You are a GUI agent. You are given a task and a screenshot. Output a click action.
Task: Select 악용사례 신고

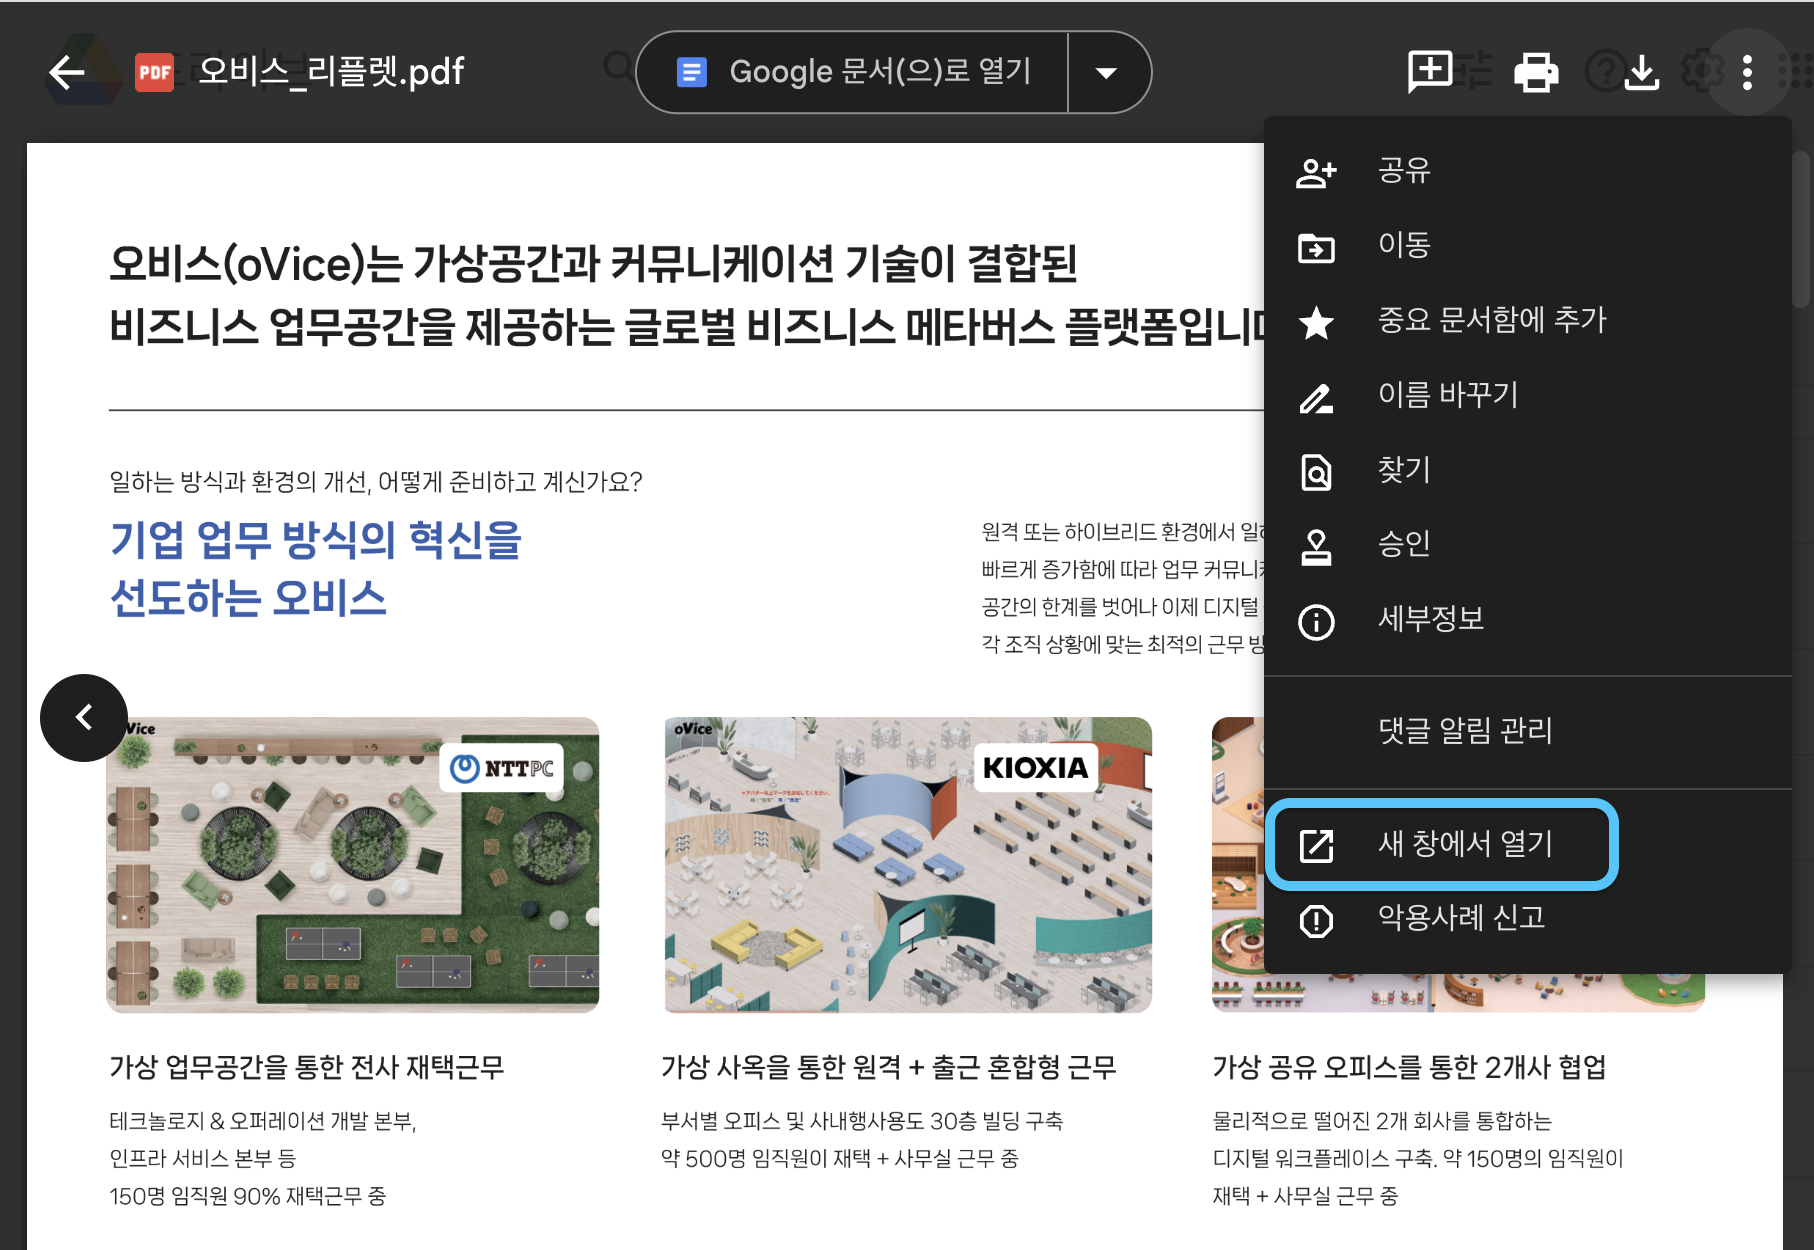coord(1527,919)
